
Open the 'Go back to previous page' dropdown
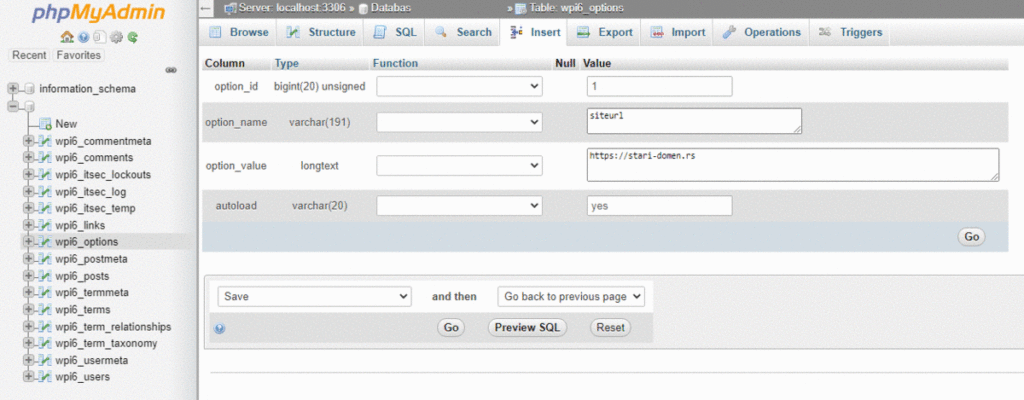click(571, 296)
